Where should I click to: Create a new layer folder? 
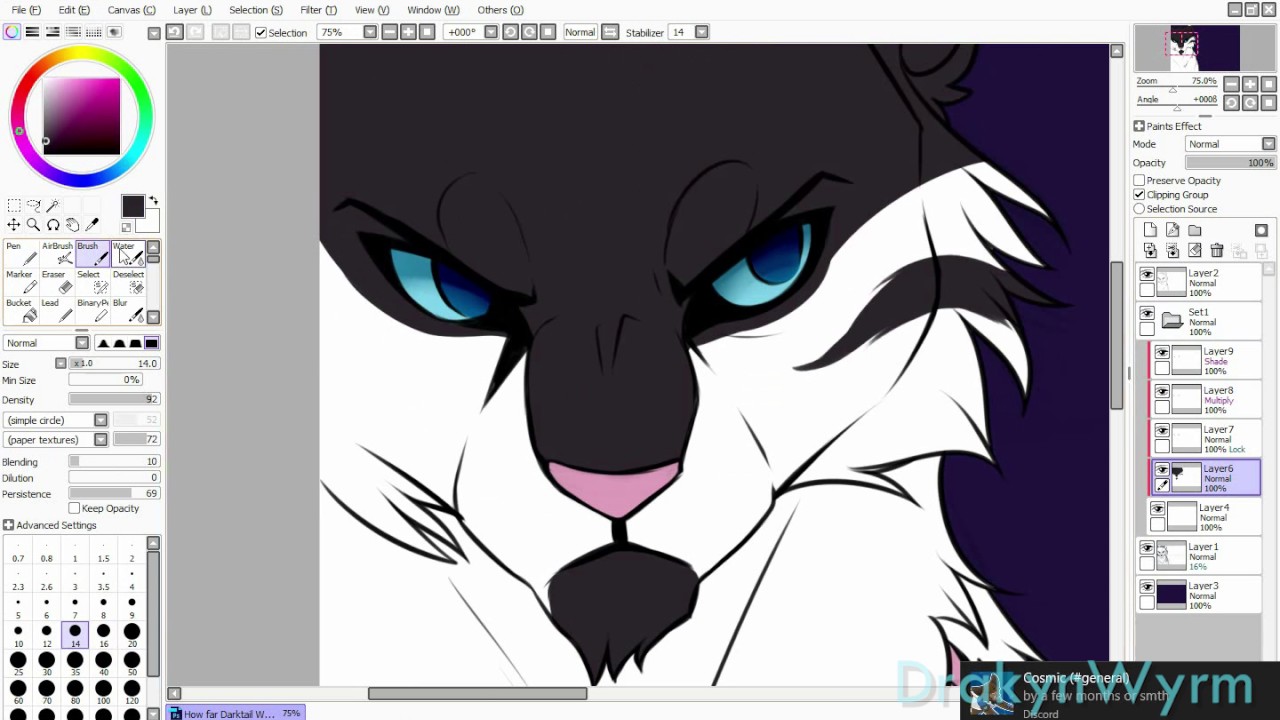point(1195,231)
